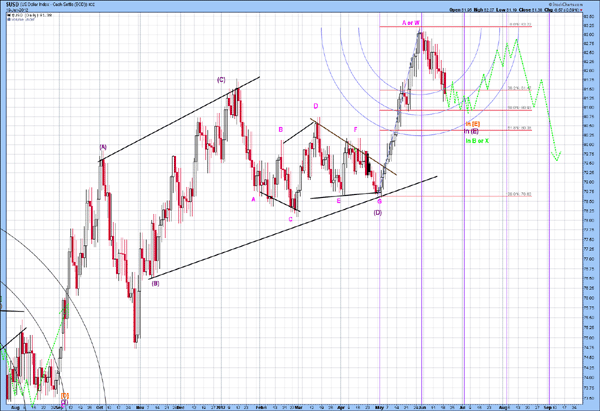The height and width of the screenshot is (411, 600).
Task: Click the StockCharts.com watermark link
Action: tap(566, 5)
